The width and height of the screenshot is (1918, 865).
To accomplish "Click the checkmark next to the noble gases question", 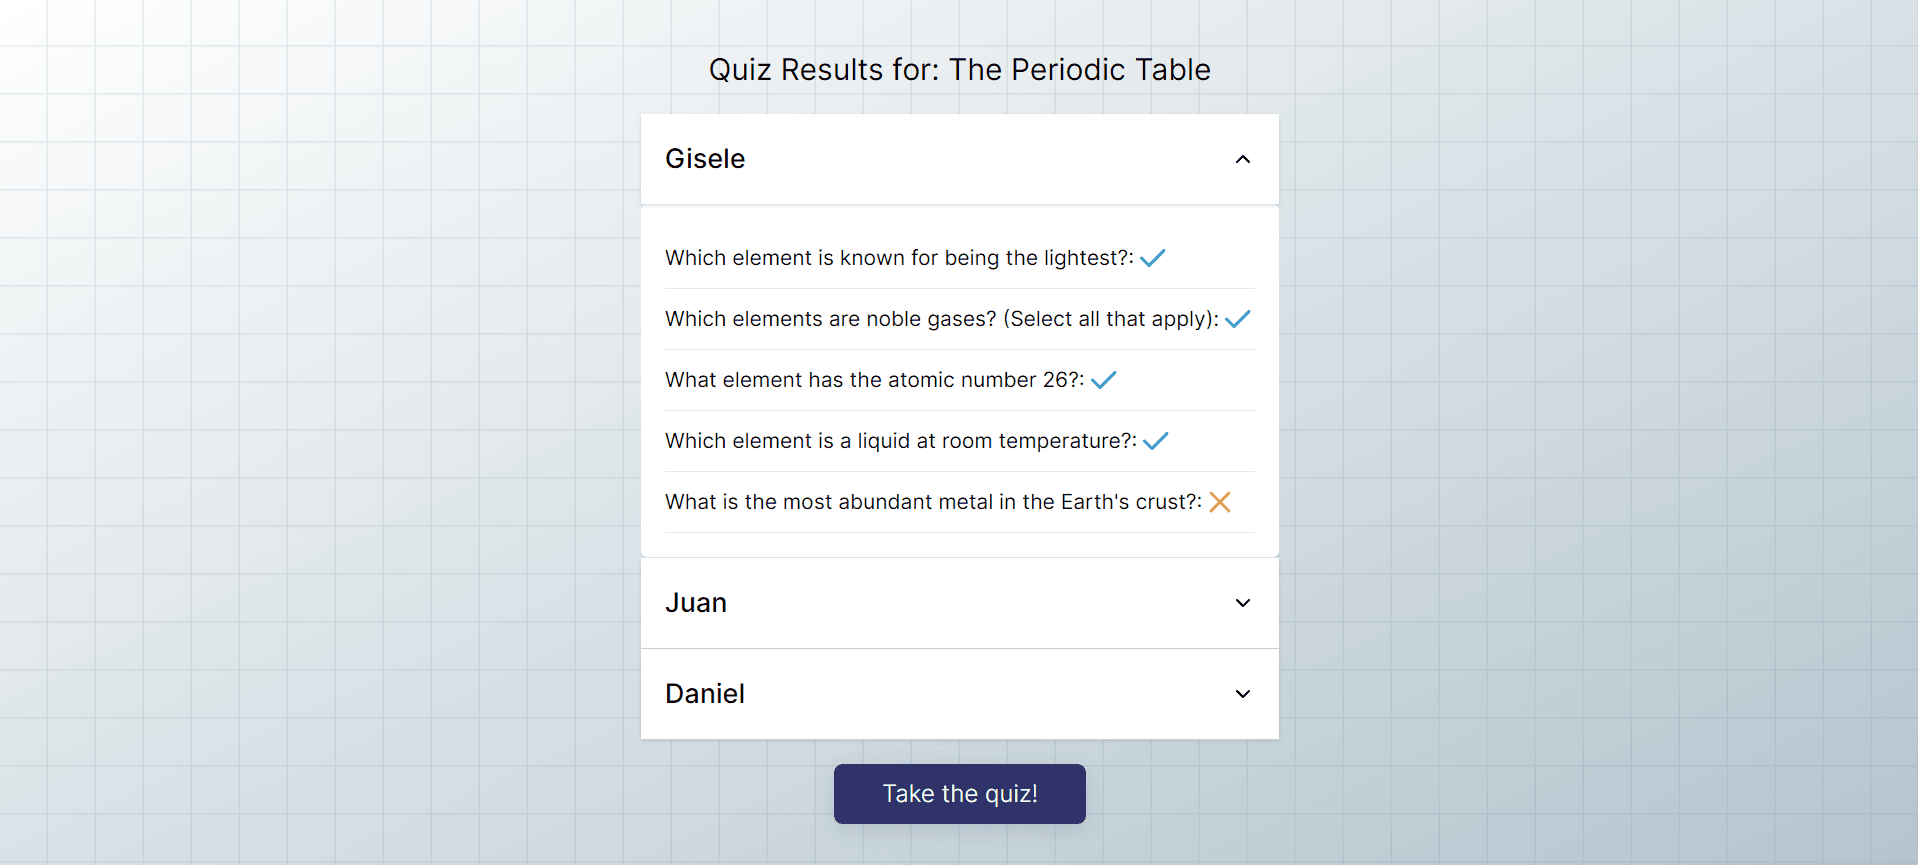I will [1237, 319].
